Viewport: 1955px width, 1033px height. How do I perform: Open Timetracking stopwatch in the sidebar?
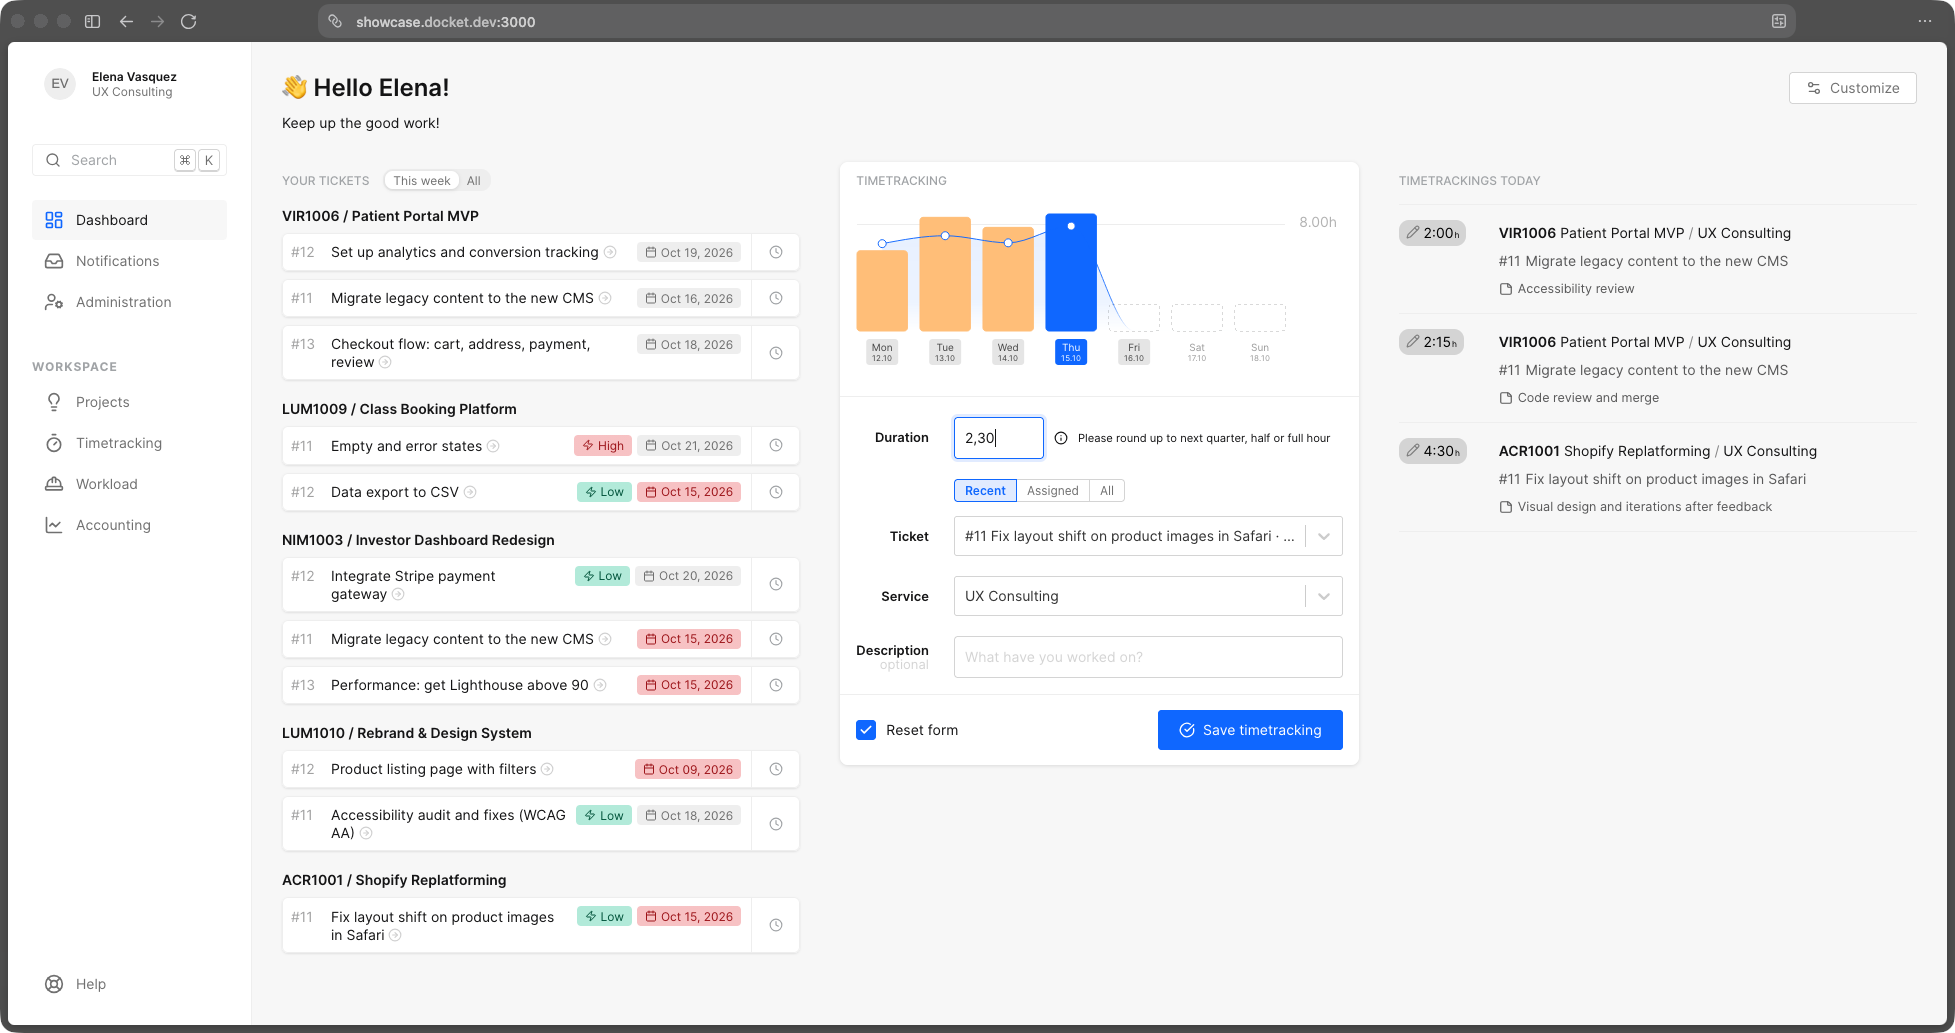pos(129,443)
